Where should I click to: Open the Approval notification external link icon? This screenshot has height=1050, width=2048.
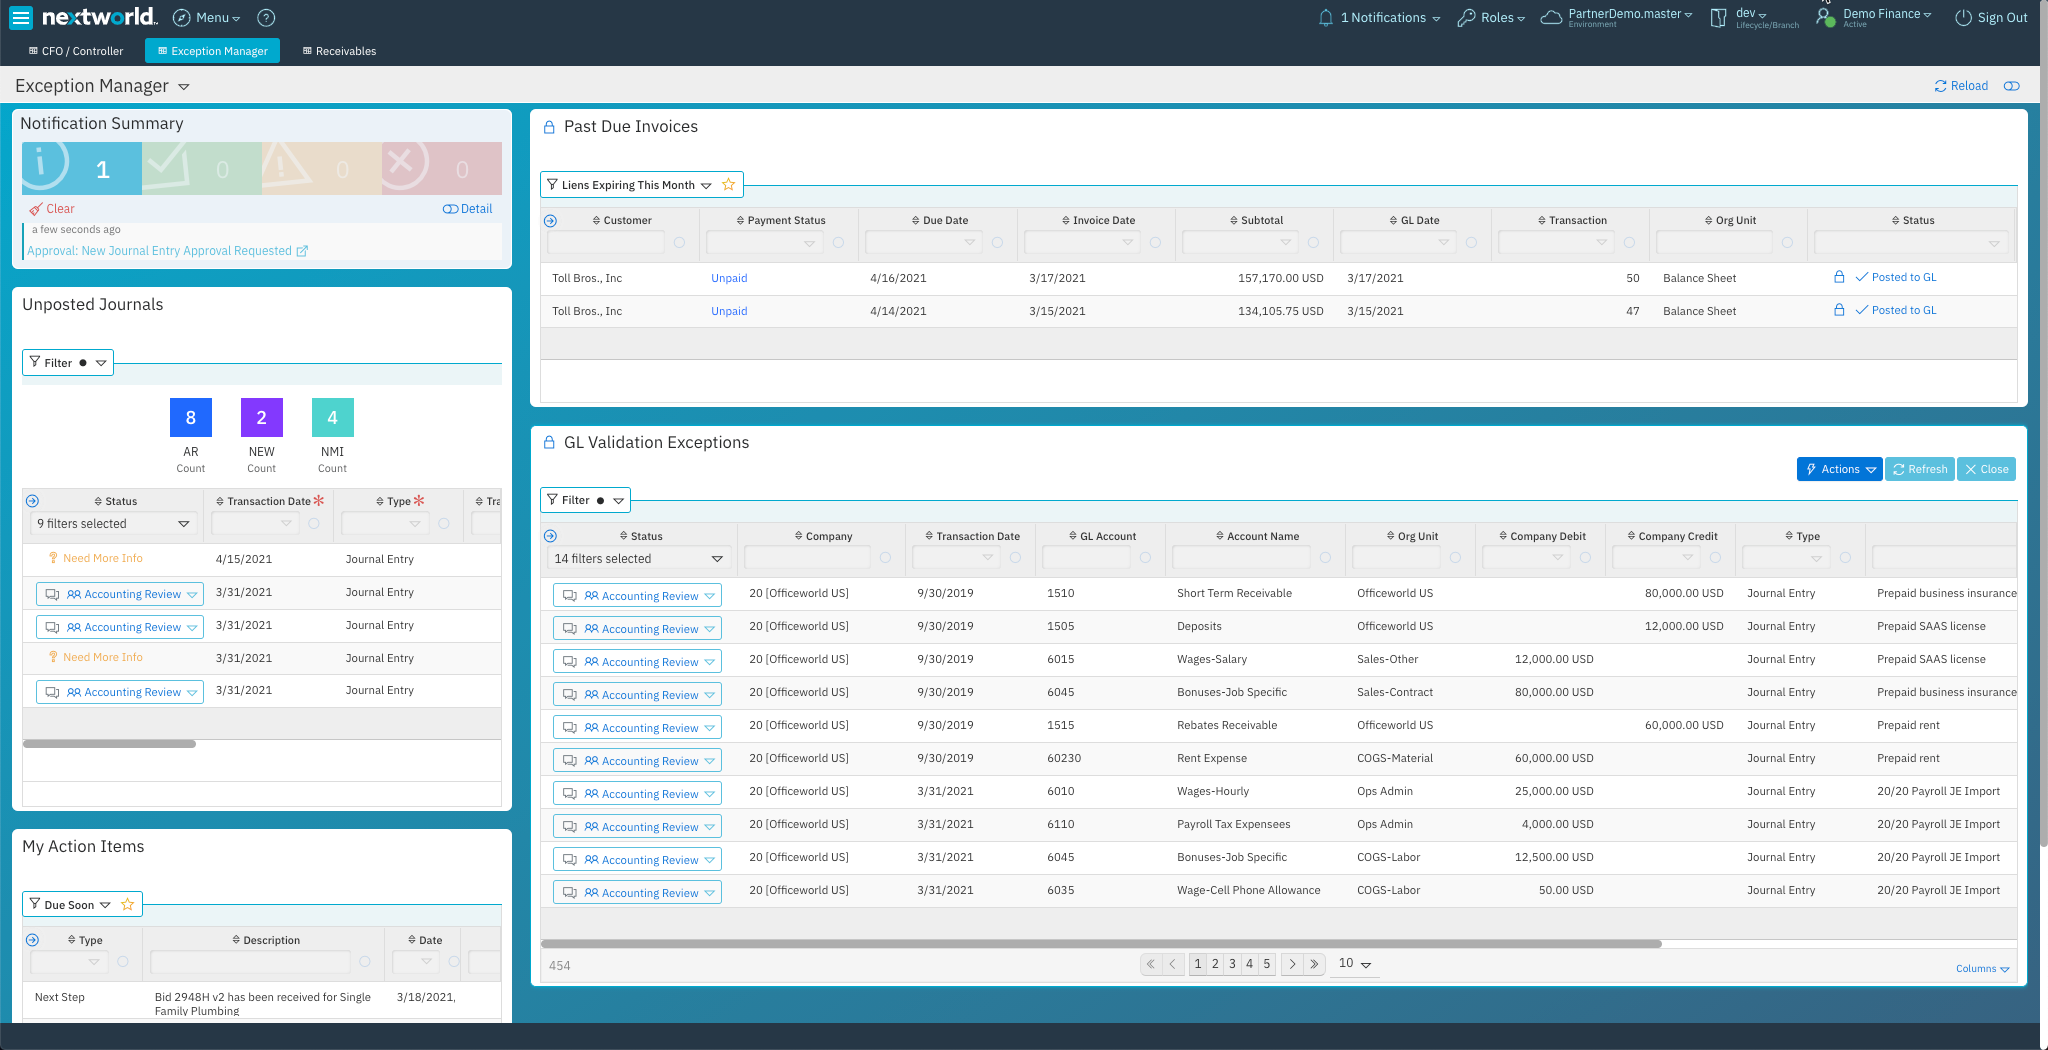click(x=303, y=250)
